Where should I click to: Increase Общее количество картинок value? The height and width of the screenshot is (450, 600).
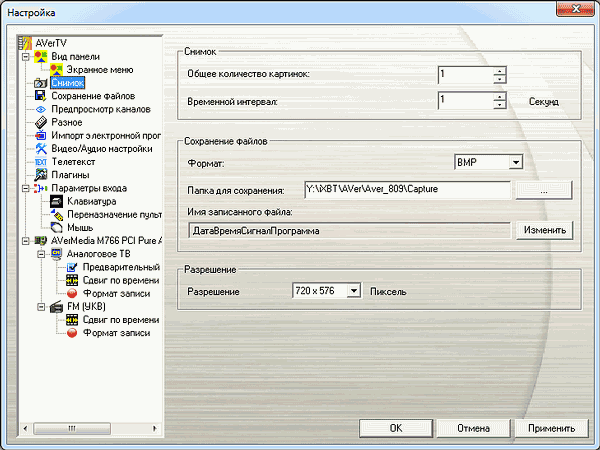500,70
